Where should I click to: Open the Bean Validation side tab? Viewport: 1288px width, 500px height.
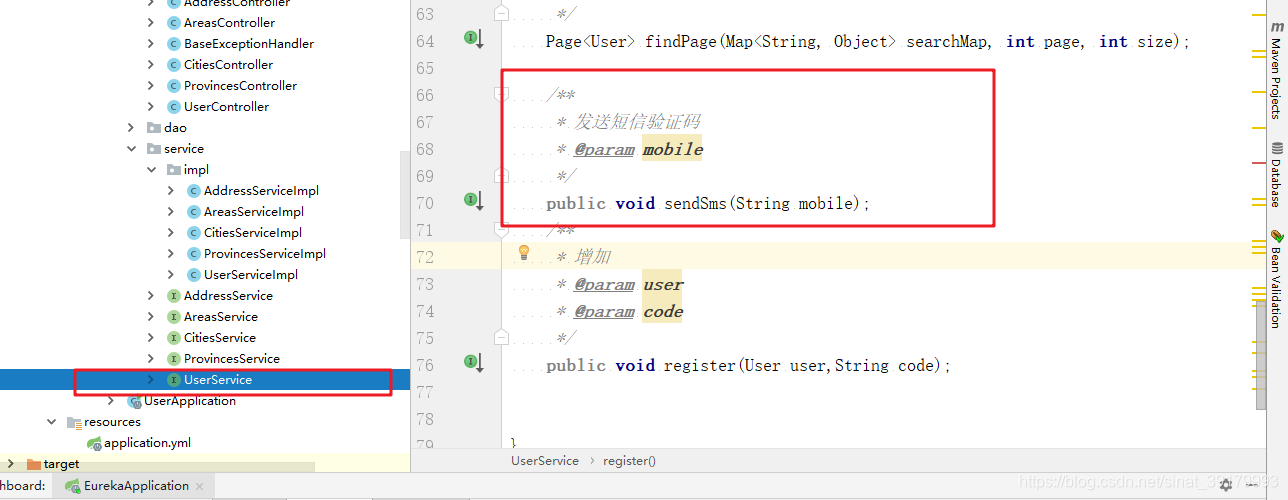(1276, 278)
